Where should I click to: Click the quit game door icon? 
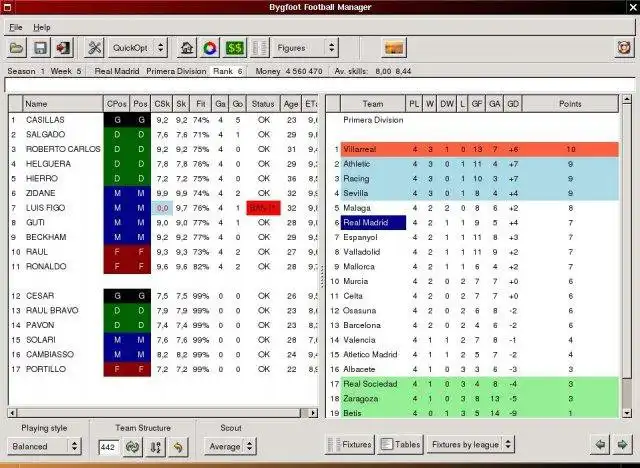(64, 48)
